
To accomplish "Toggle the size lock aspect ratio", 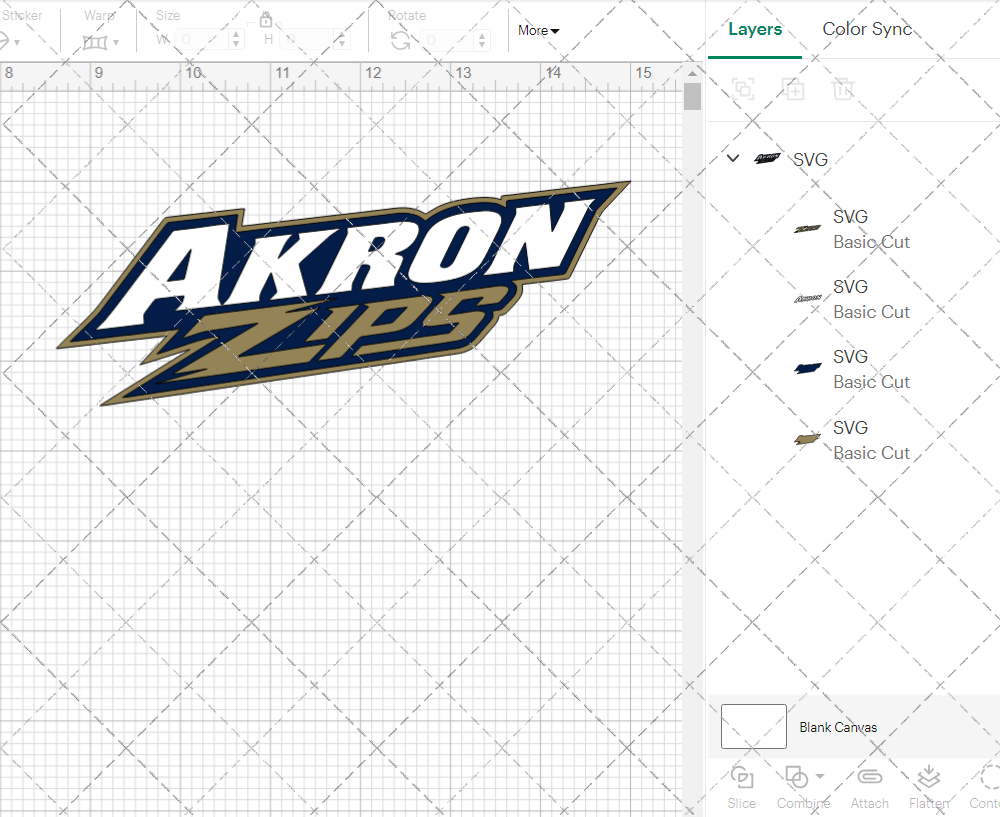I will [266, 19].
